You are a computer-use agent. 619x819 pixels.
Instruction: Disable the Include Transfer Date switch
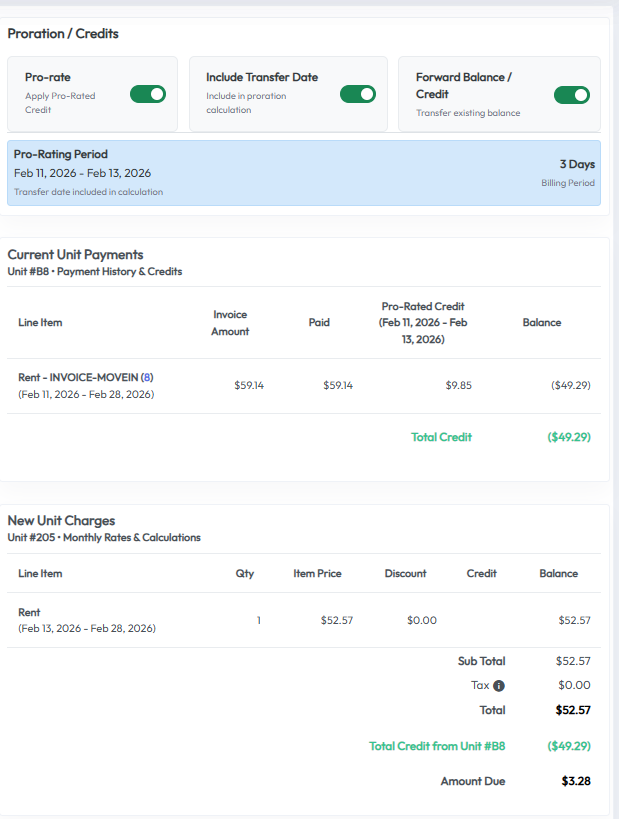click(x=357, y=94)
